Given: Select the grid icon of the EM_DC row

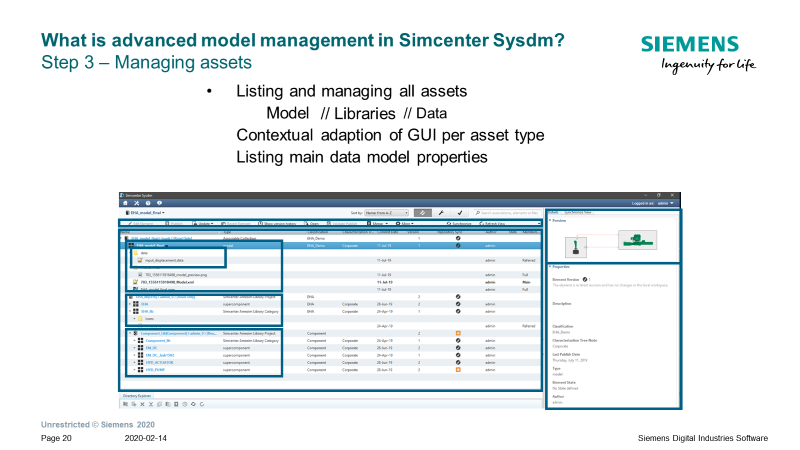Looking at the screenshot, I should (x=140, y=348).
